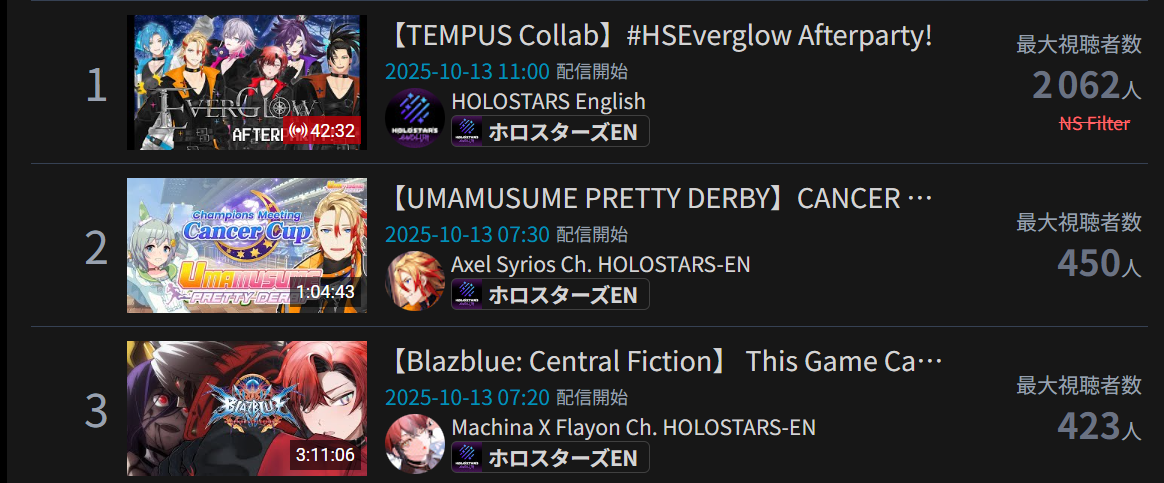The image size is (1164, 483).
Task: Click the ホロスターズEN tag on the Axel Syrios entry
Action: [550, 295]
